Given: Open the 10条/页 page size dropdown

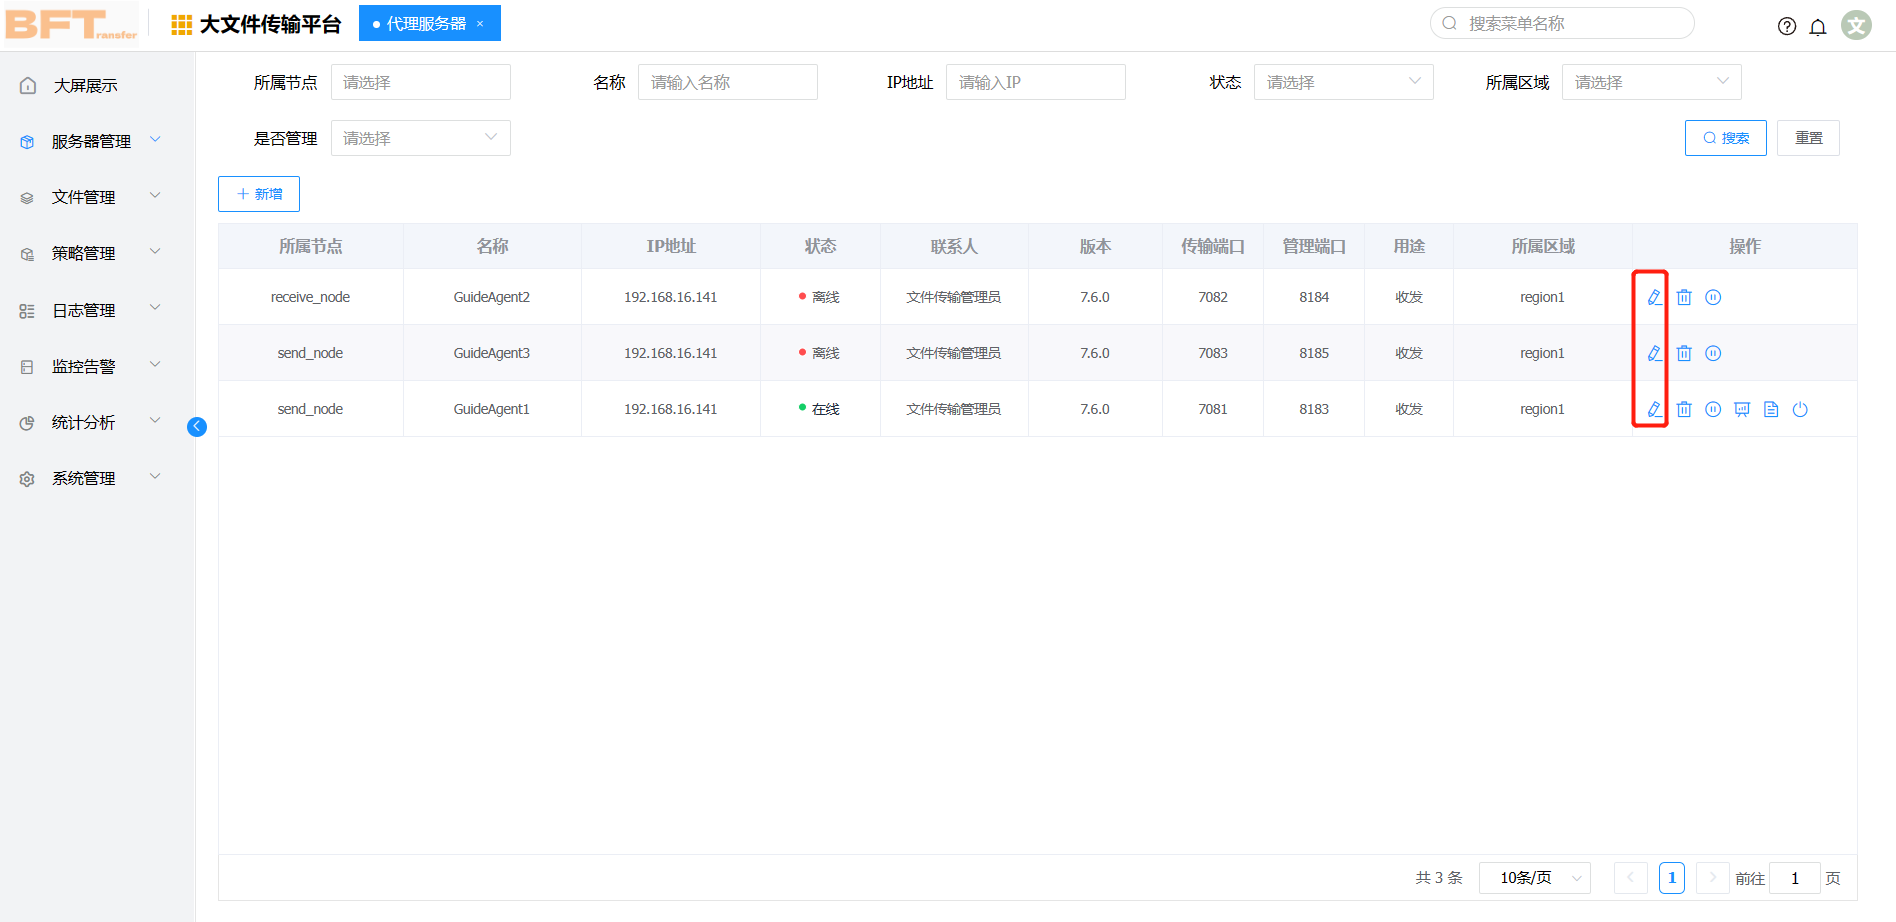Looking at the screenshot, I should pos(1534,877).
